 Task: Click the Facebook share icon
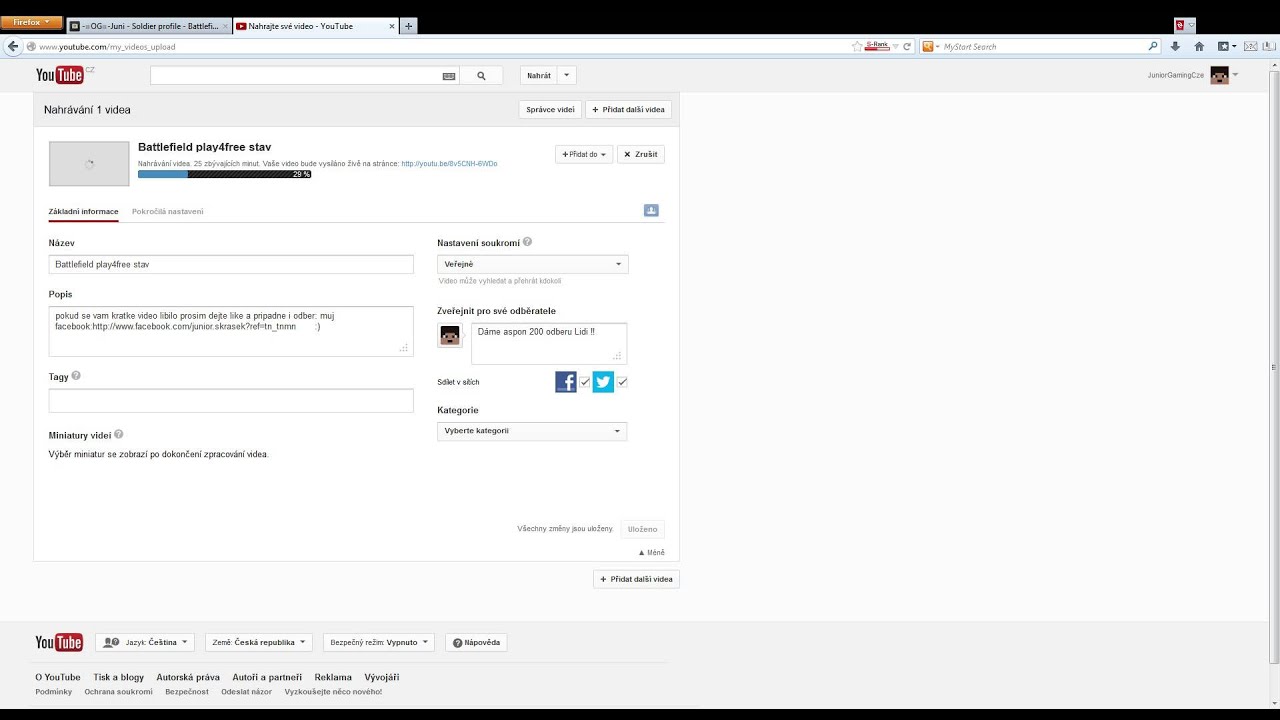pyautogui.click(x=566, y=382)
